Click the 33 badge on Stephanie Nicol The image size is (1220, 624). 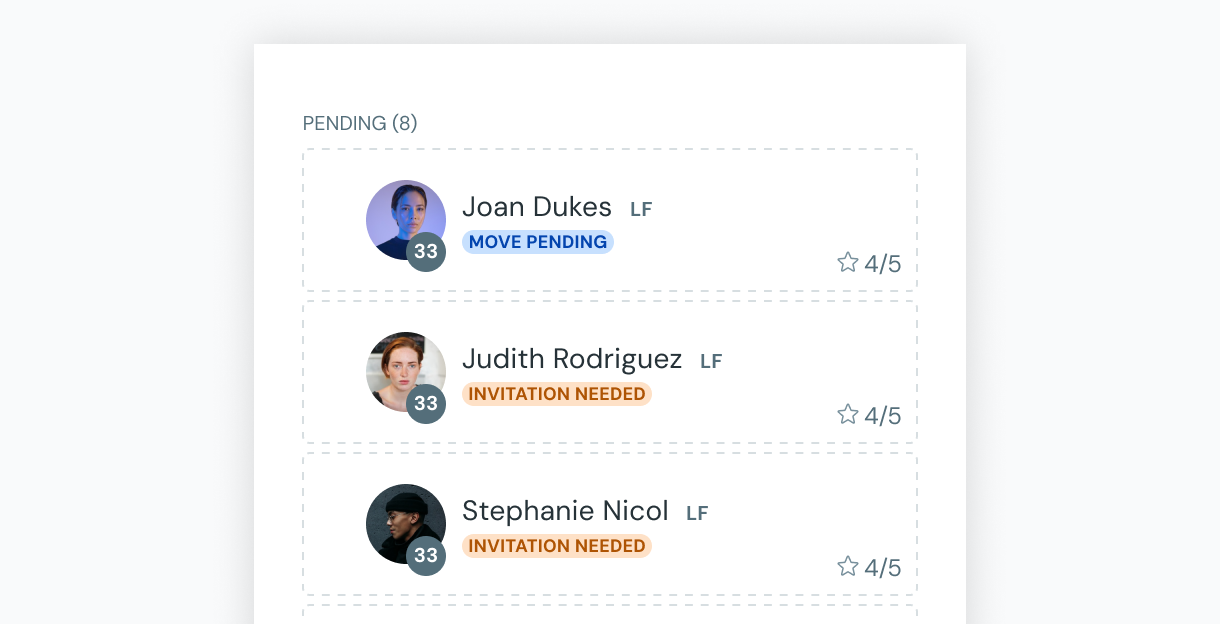tap(426, 556)
